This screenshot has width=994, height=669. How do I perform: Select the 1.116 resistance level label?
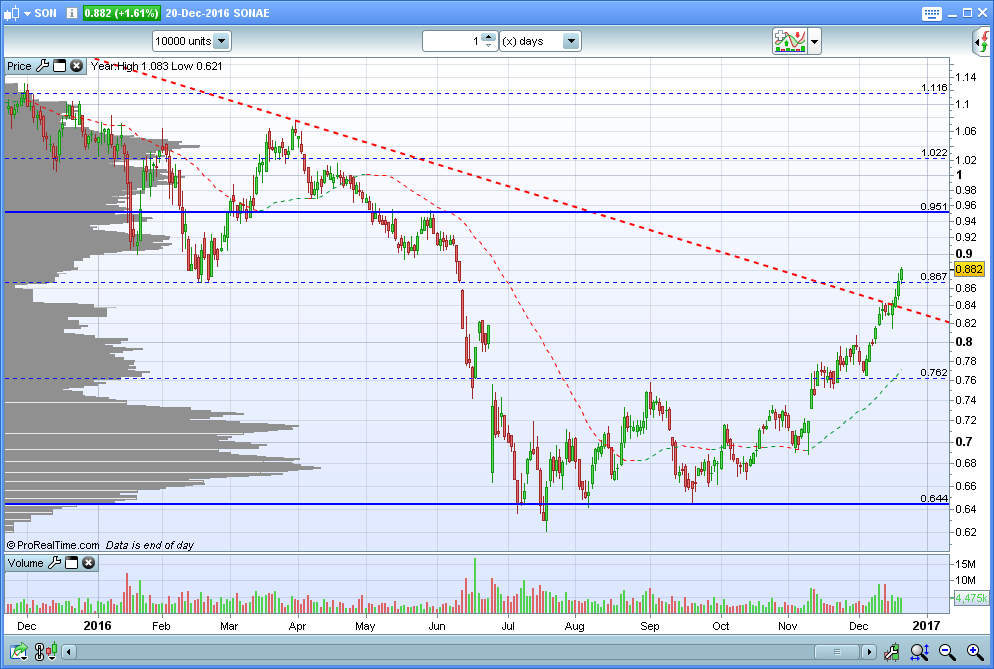pyautogui.click(x=934, y=88)
